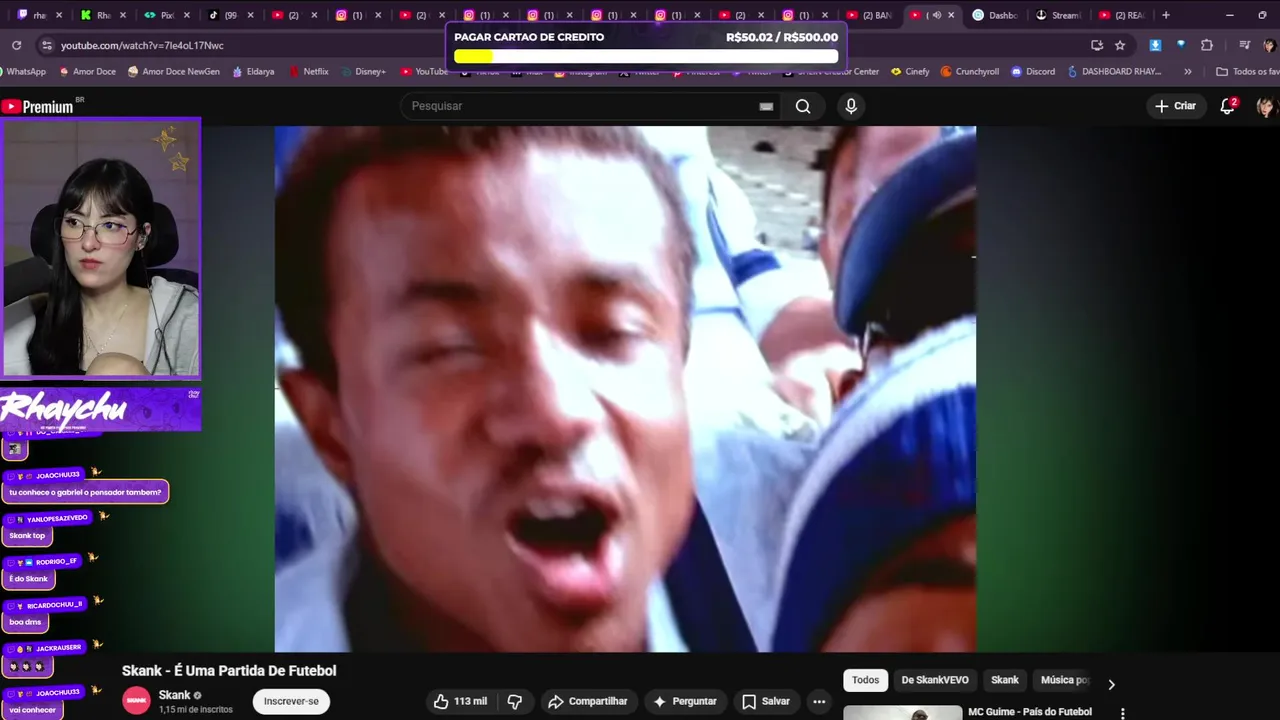Open the Netflix bookmark
This screenshot has width=1280, height=720.
click(x=309, y=72)
